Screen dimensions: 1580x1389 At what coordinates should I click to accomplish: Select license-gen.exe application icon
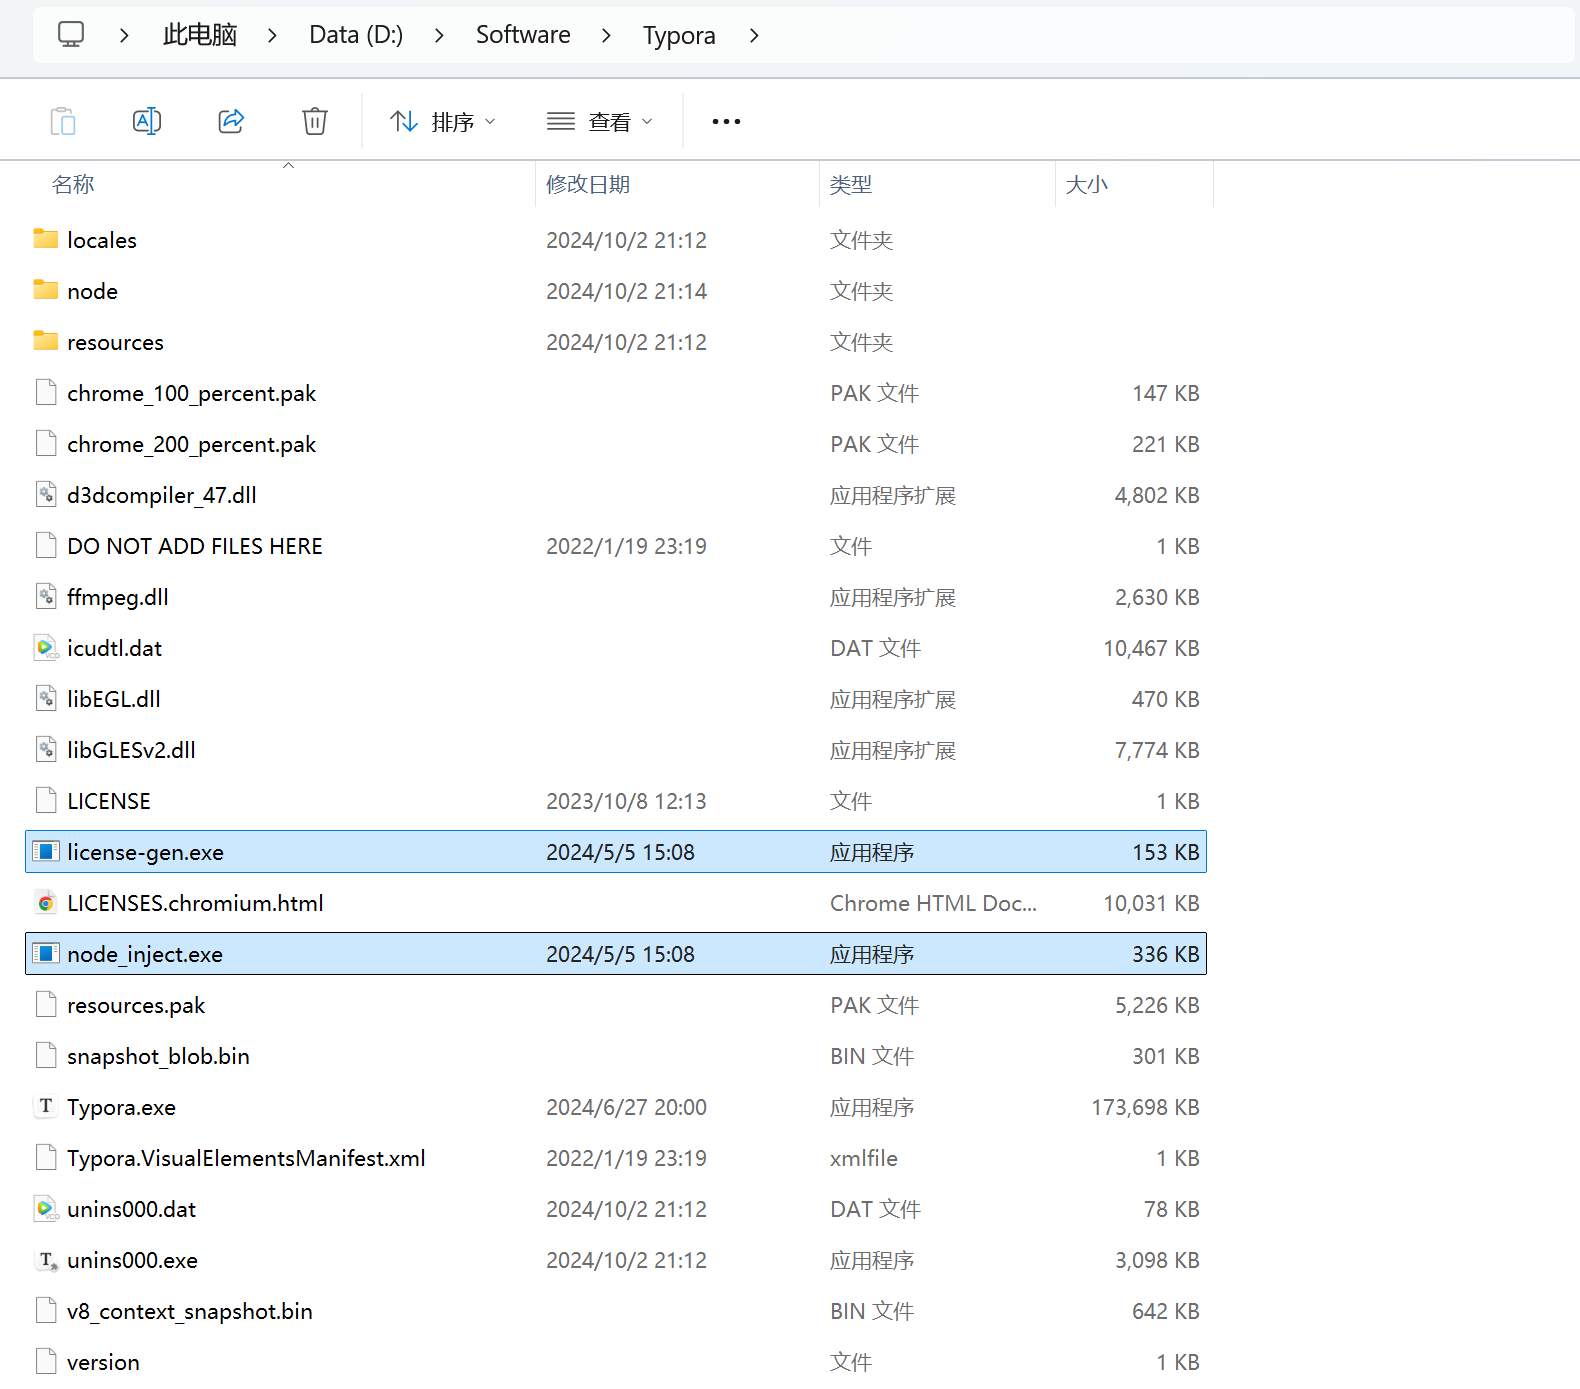click(46, 851)
